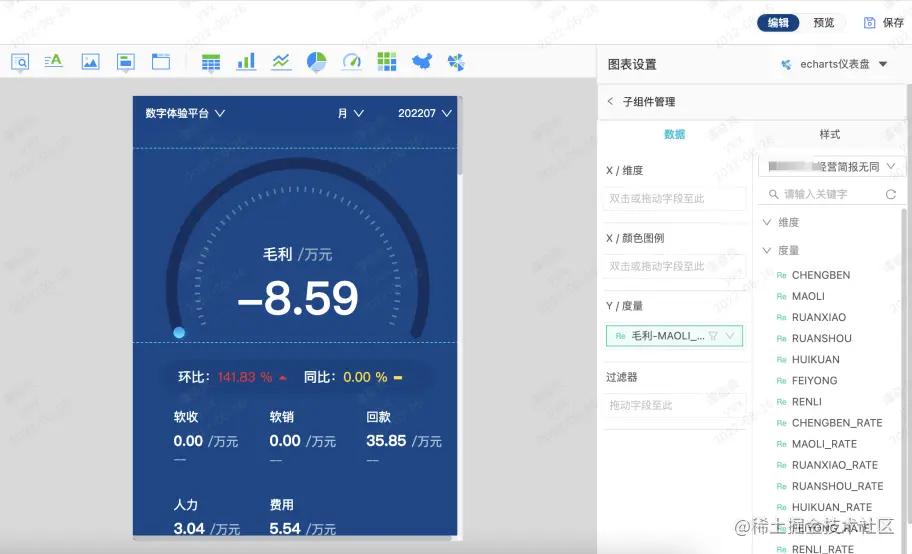Select the MAOLI measure field
This screenshot has height=554, width=912.
[x=808, y=296]
